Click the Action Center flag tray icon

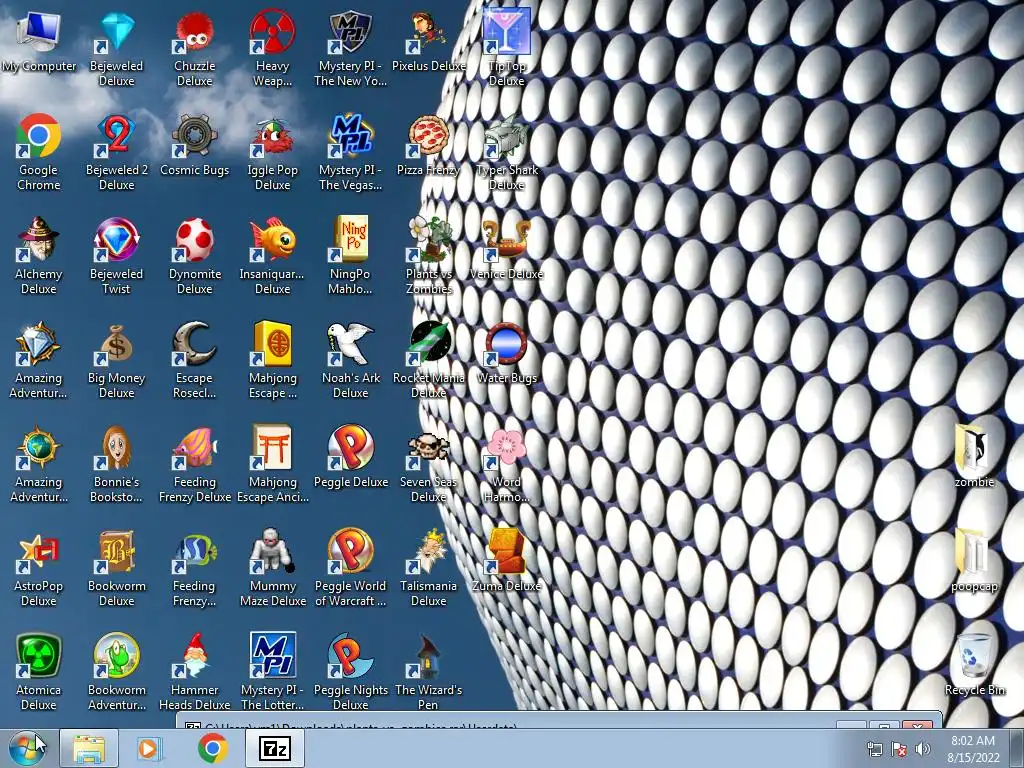(899, 749)
